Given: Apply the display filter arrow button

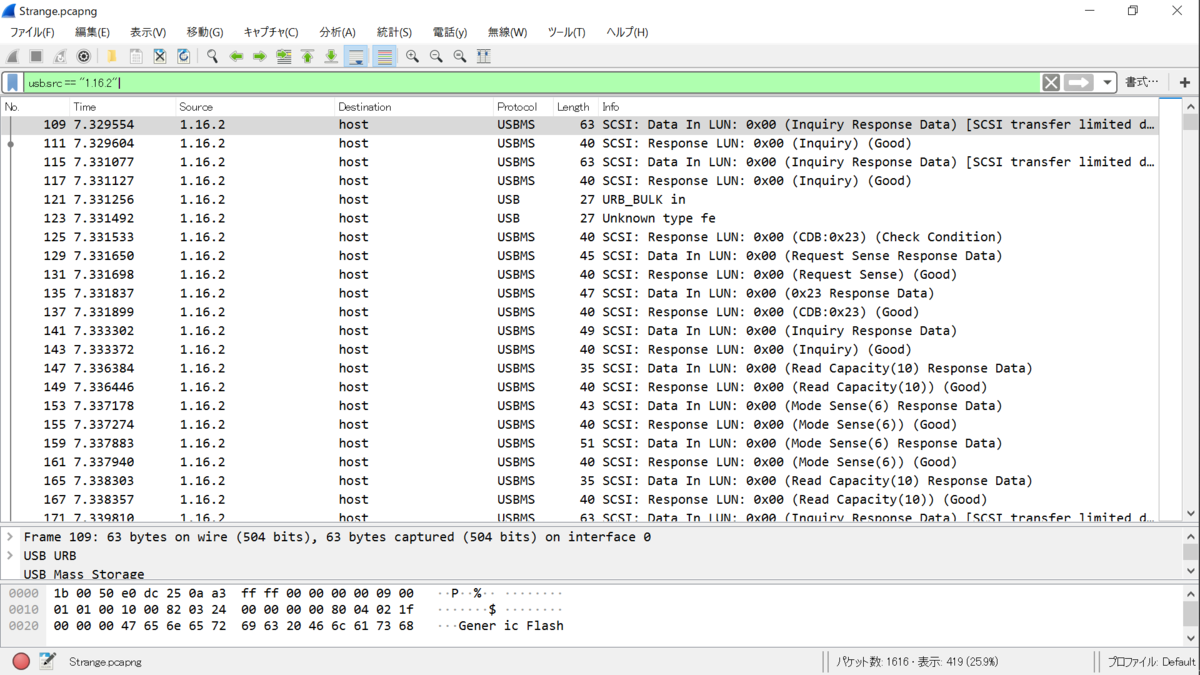Looking at the screenshot, I should click(x=1079, y=83).
